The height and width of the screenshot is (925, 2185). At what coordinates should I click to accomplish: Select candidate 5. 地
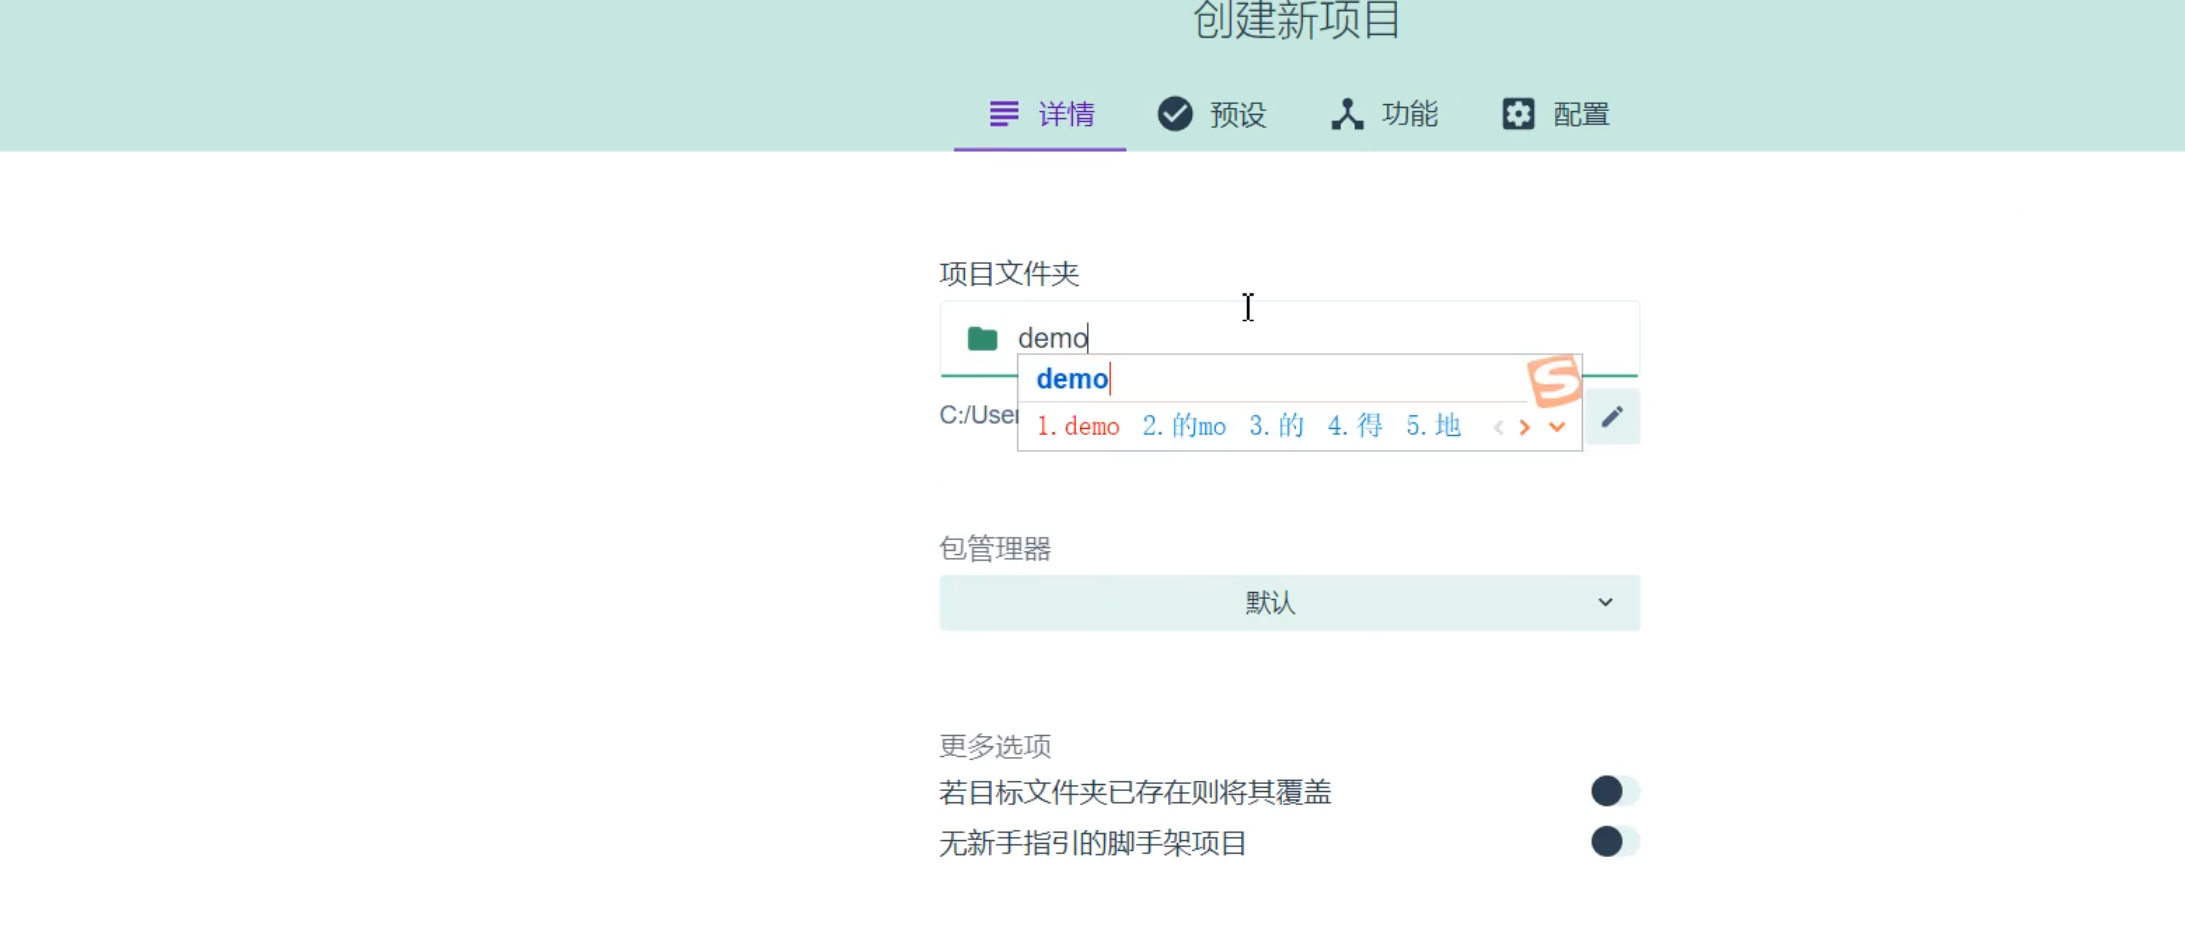point(1432,425)
